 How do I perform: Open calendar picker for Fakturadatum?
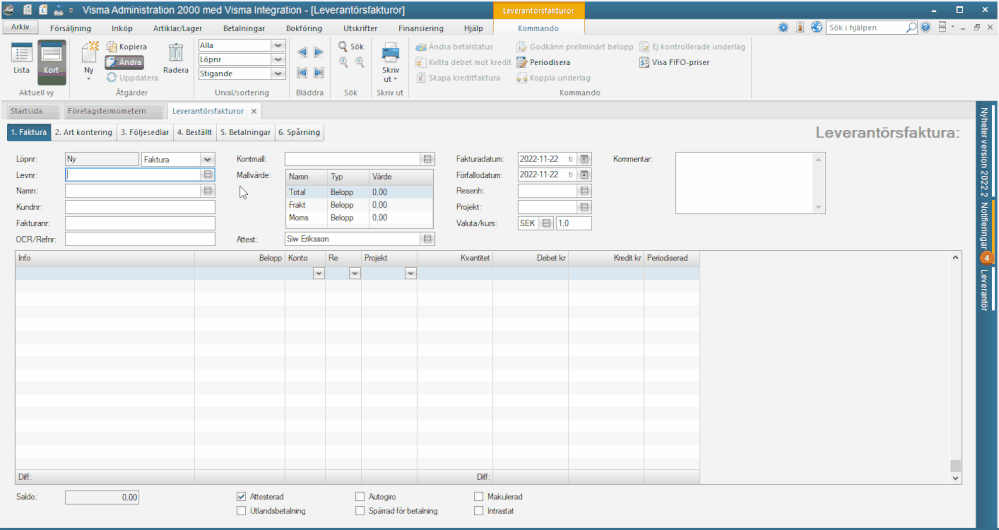584,159
